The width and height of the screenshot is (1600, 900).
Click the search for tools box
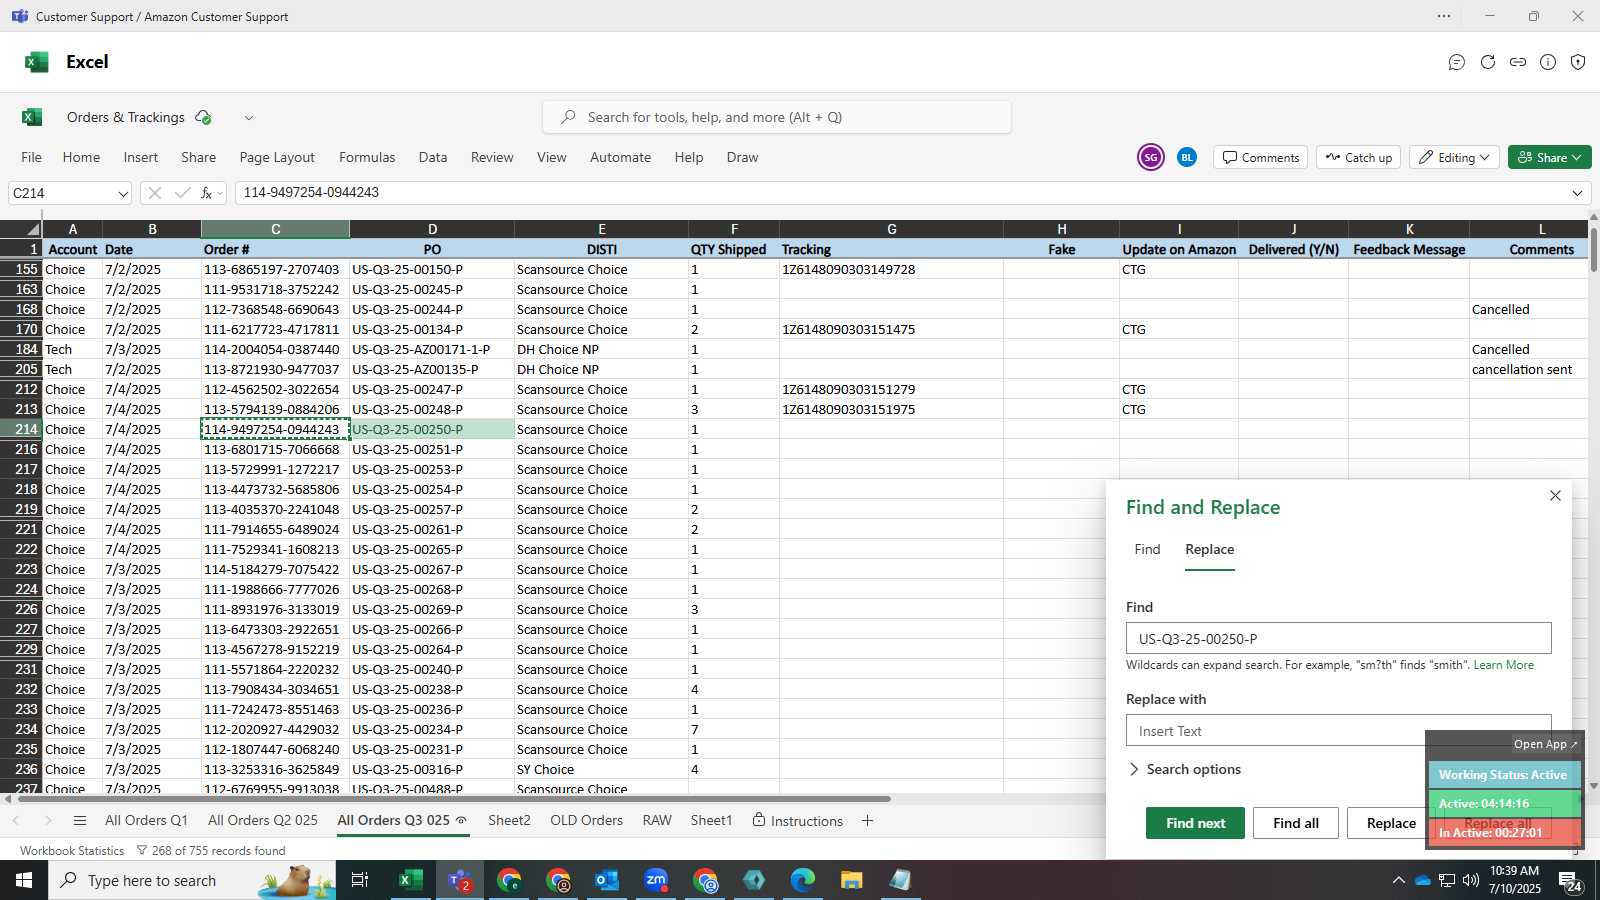[x=777, y=117]
